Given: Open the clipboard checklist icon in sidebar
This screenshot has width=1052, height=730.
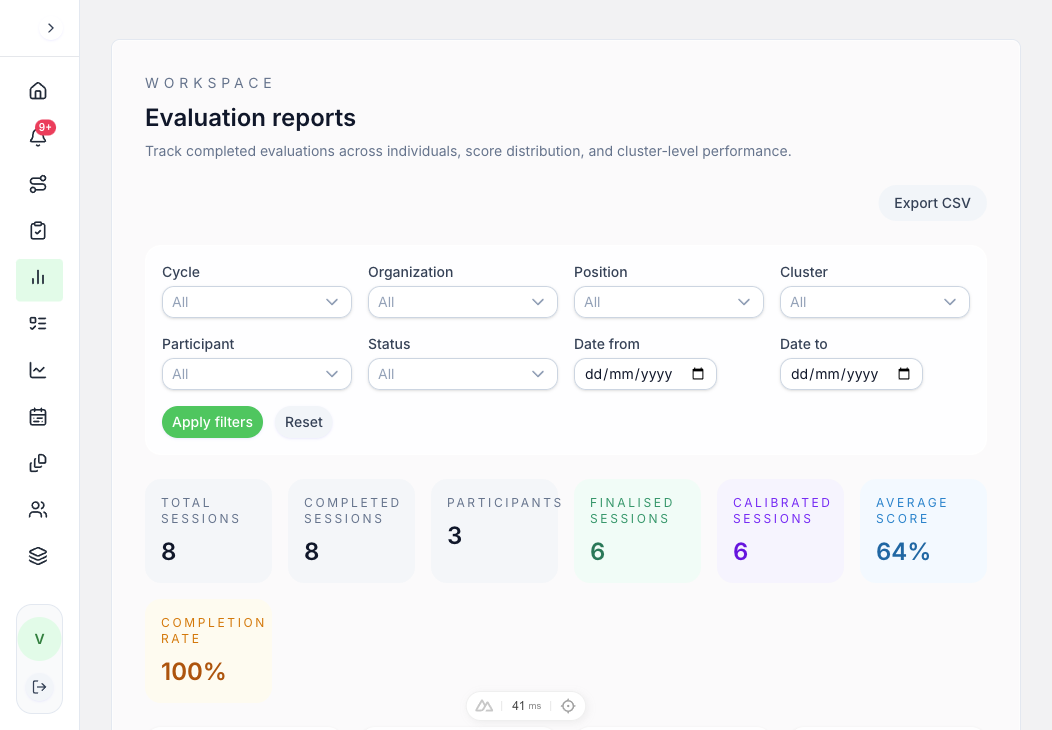Looking at the screenshot, I should (x=38, y=231).
